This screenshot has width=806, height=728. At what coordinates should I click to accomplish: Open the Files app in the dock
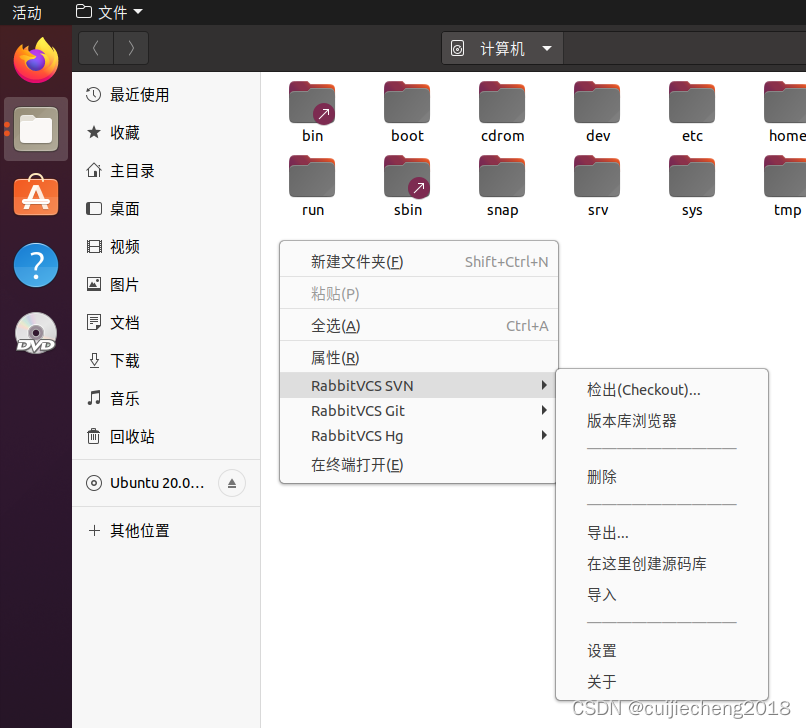point(36,129)
